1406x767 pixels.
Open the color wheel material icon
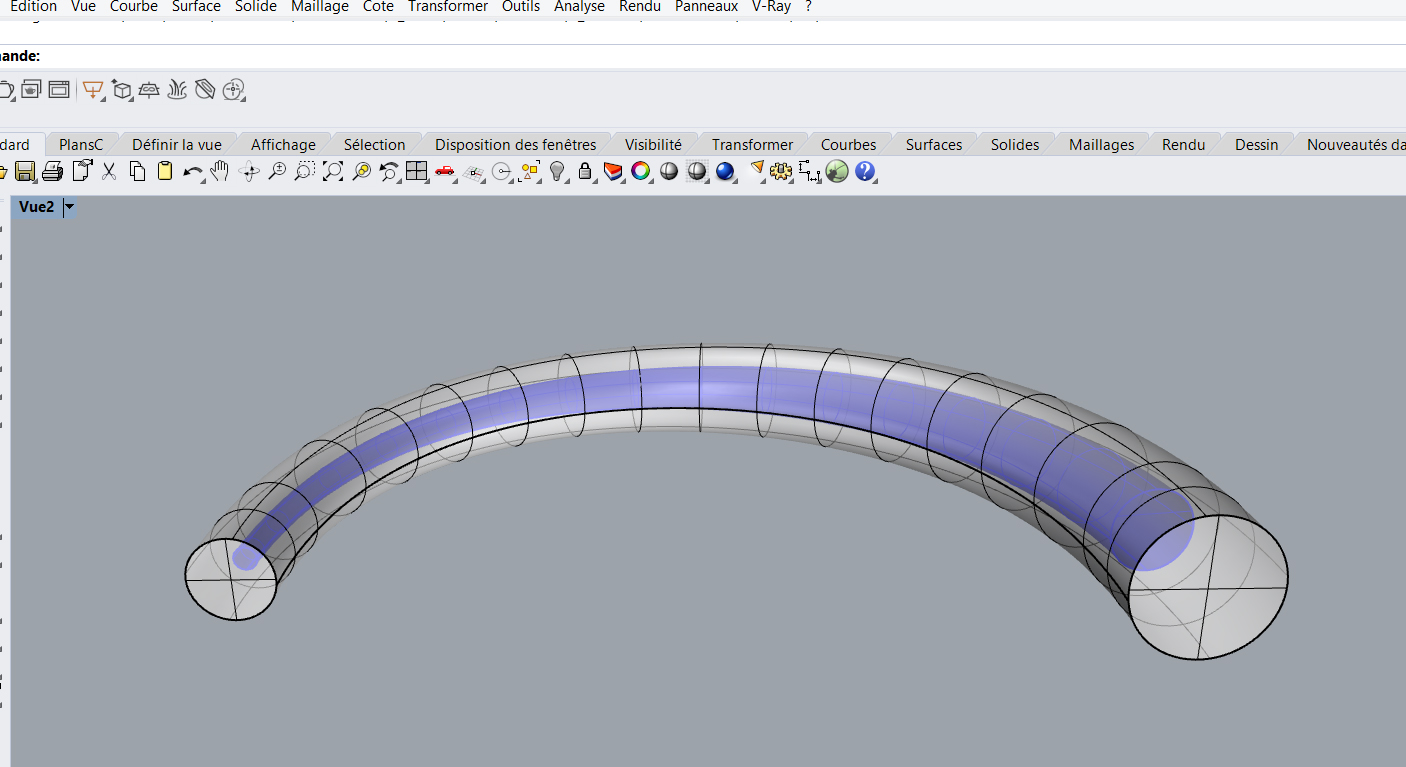pos(641,172)
